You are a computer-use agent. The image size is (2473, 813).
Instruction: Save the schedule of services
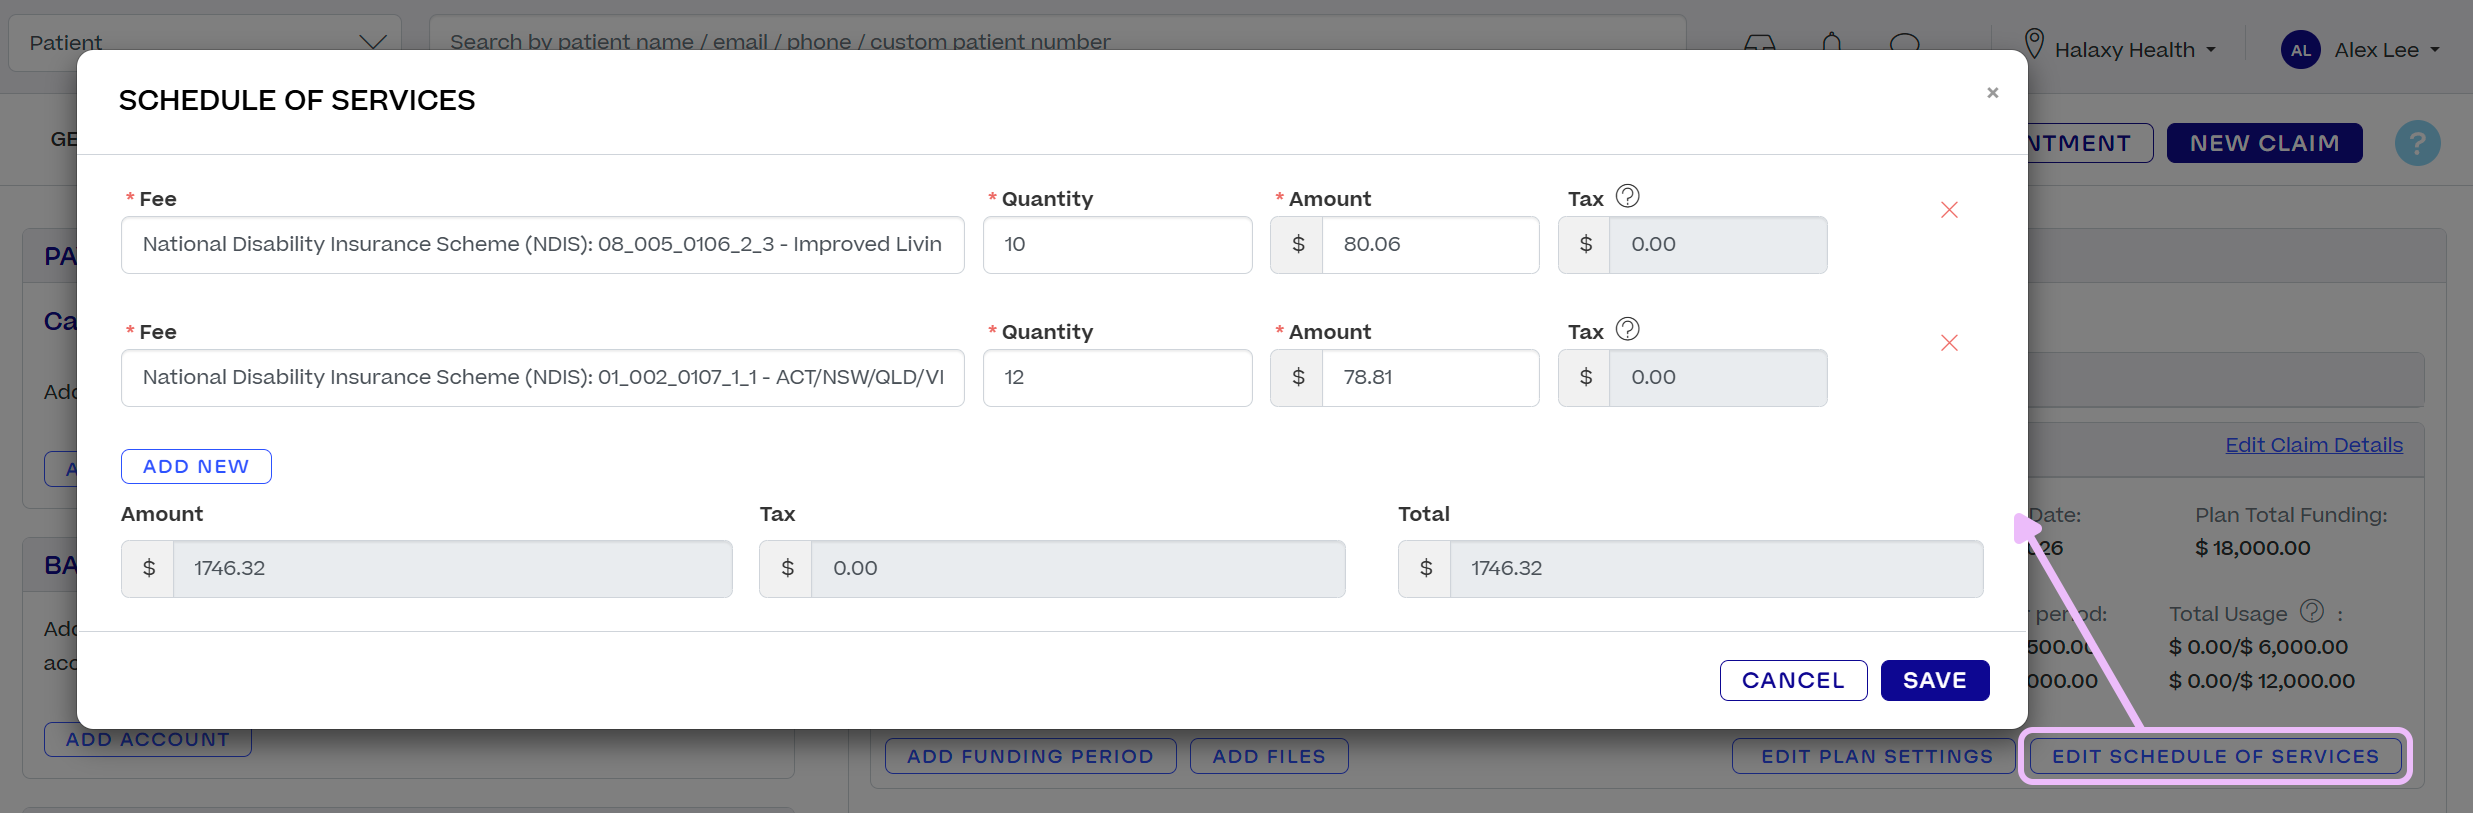click(1935, 681)
